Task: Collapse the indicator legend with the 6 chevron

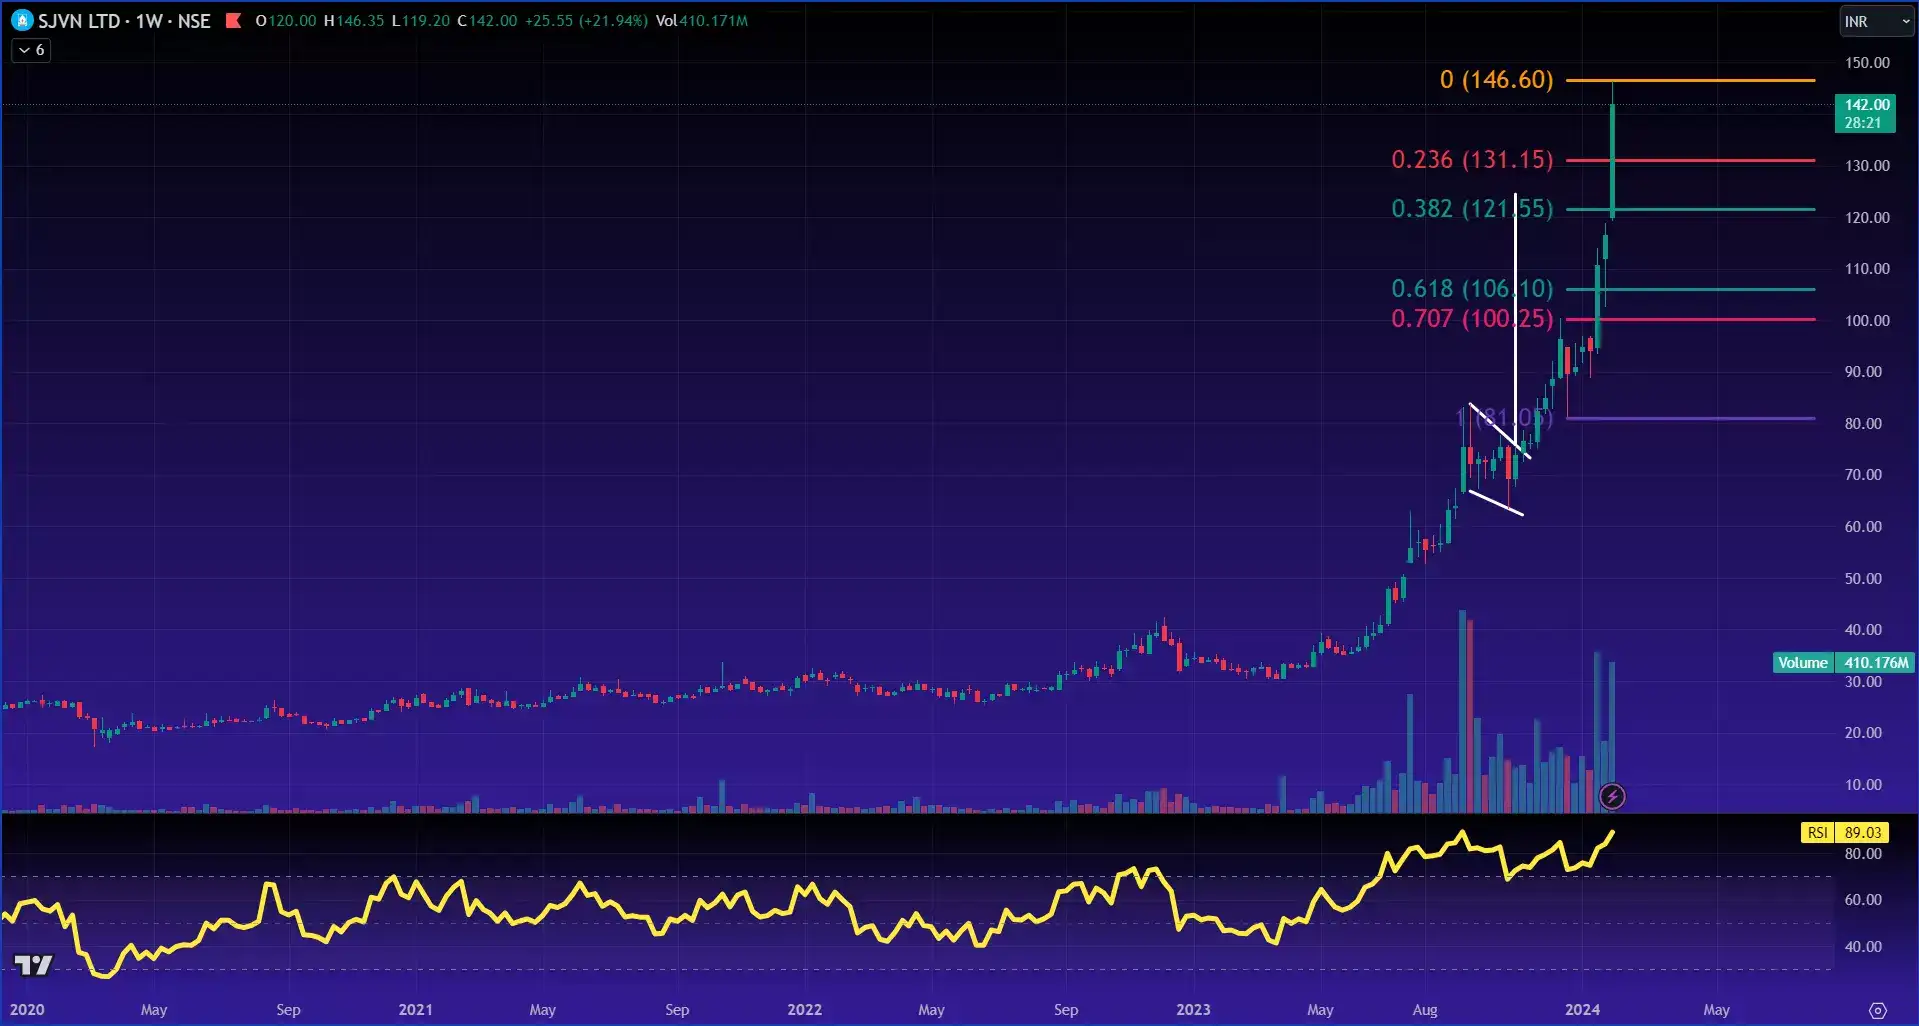Action: (x=29, y=49)
